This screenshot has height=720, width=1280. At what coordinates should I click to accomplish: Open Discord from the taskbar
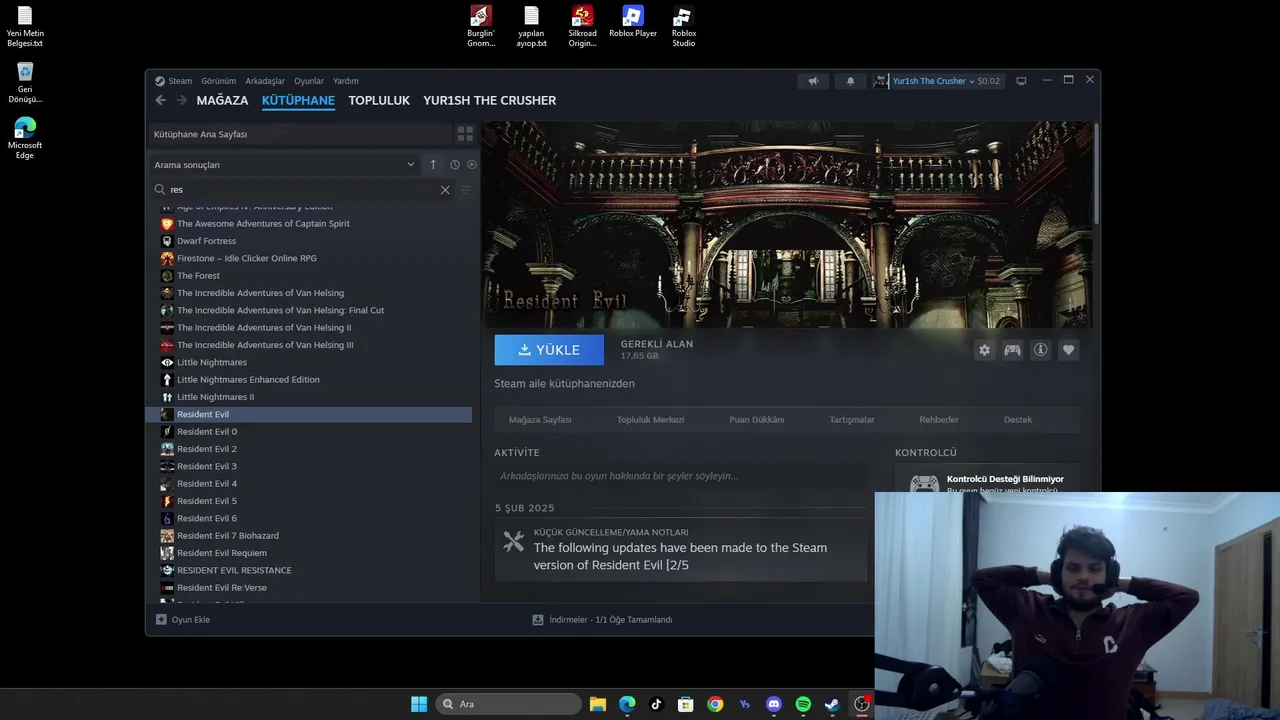[773, 704]
